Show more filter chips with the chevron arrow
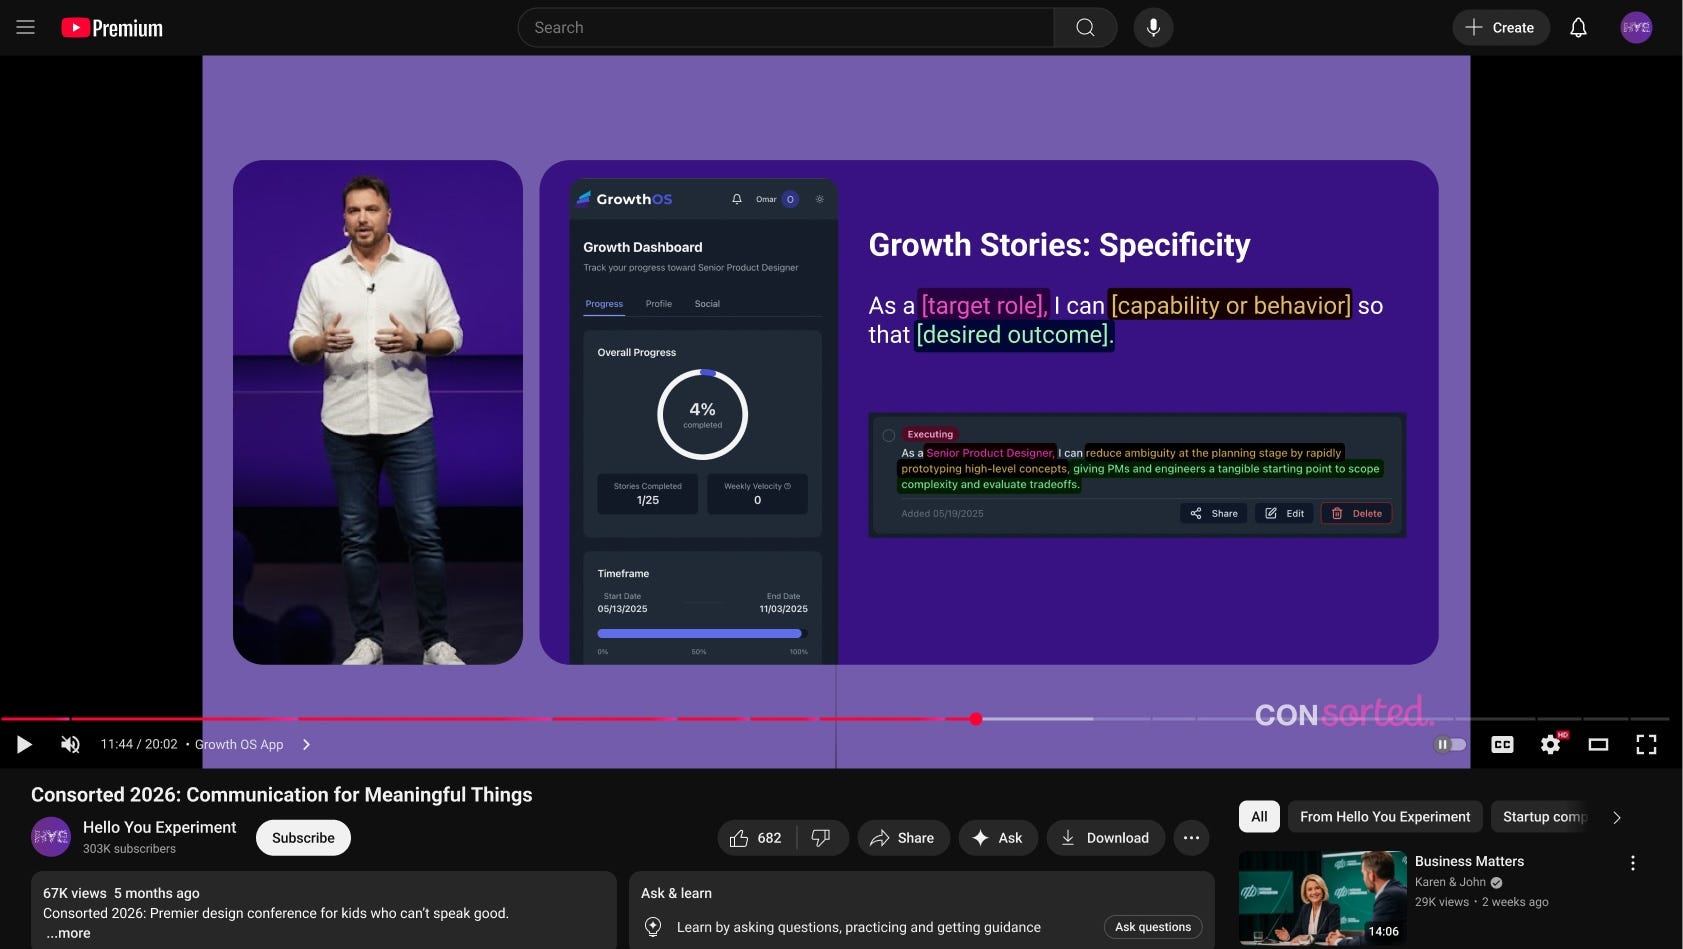This screenshot has width=1683, height=949. tap(1617, 817)
